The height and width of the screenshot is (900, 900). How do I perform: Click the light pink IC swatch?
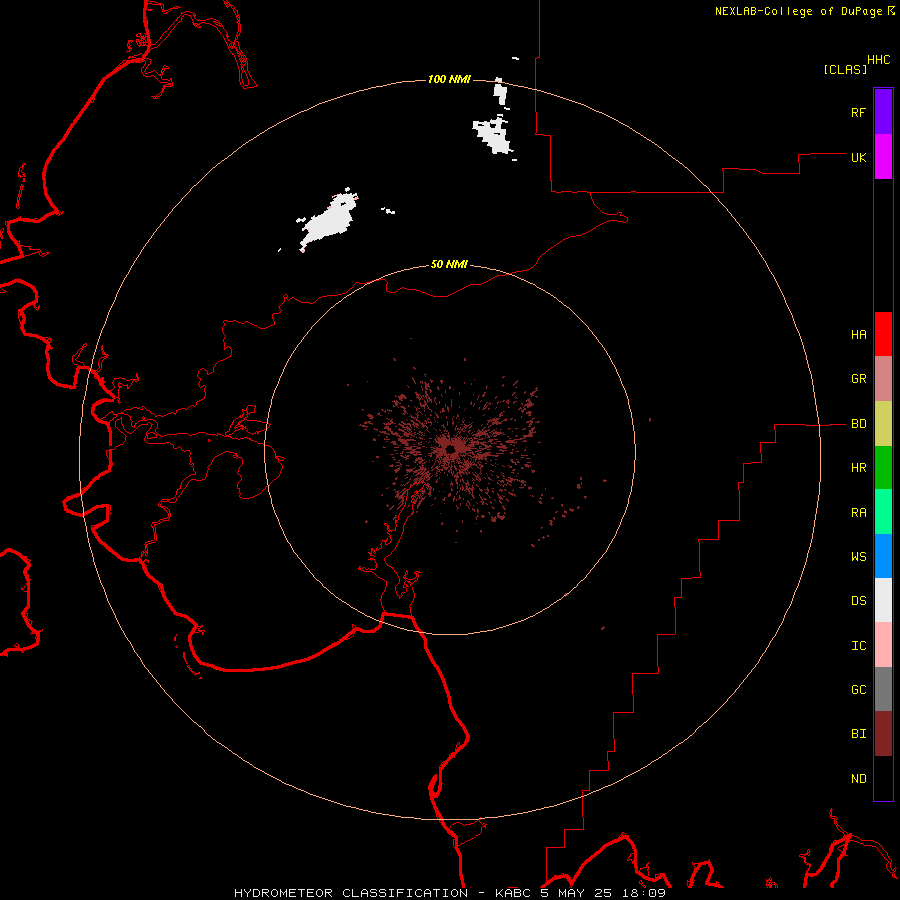click(x=883, y=645)
